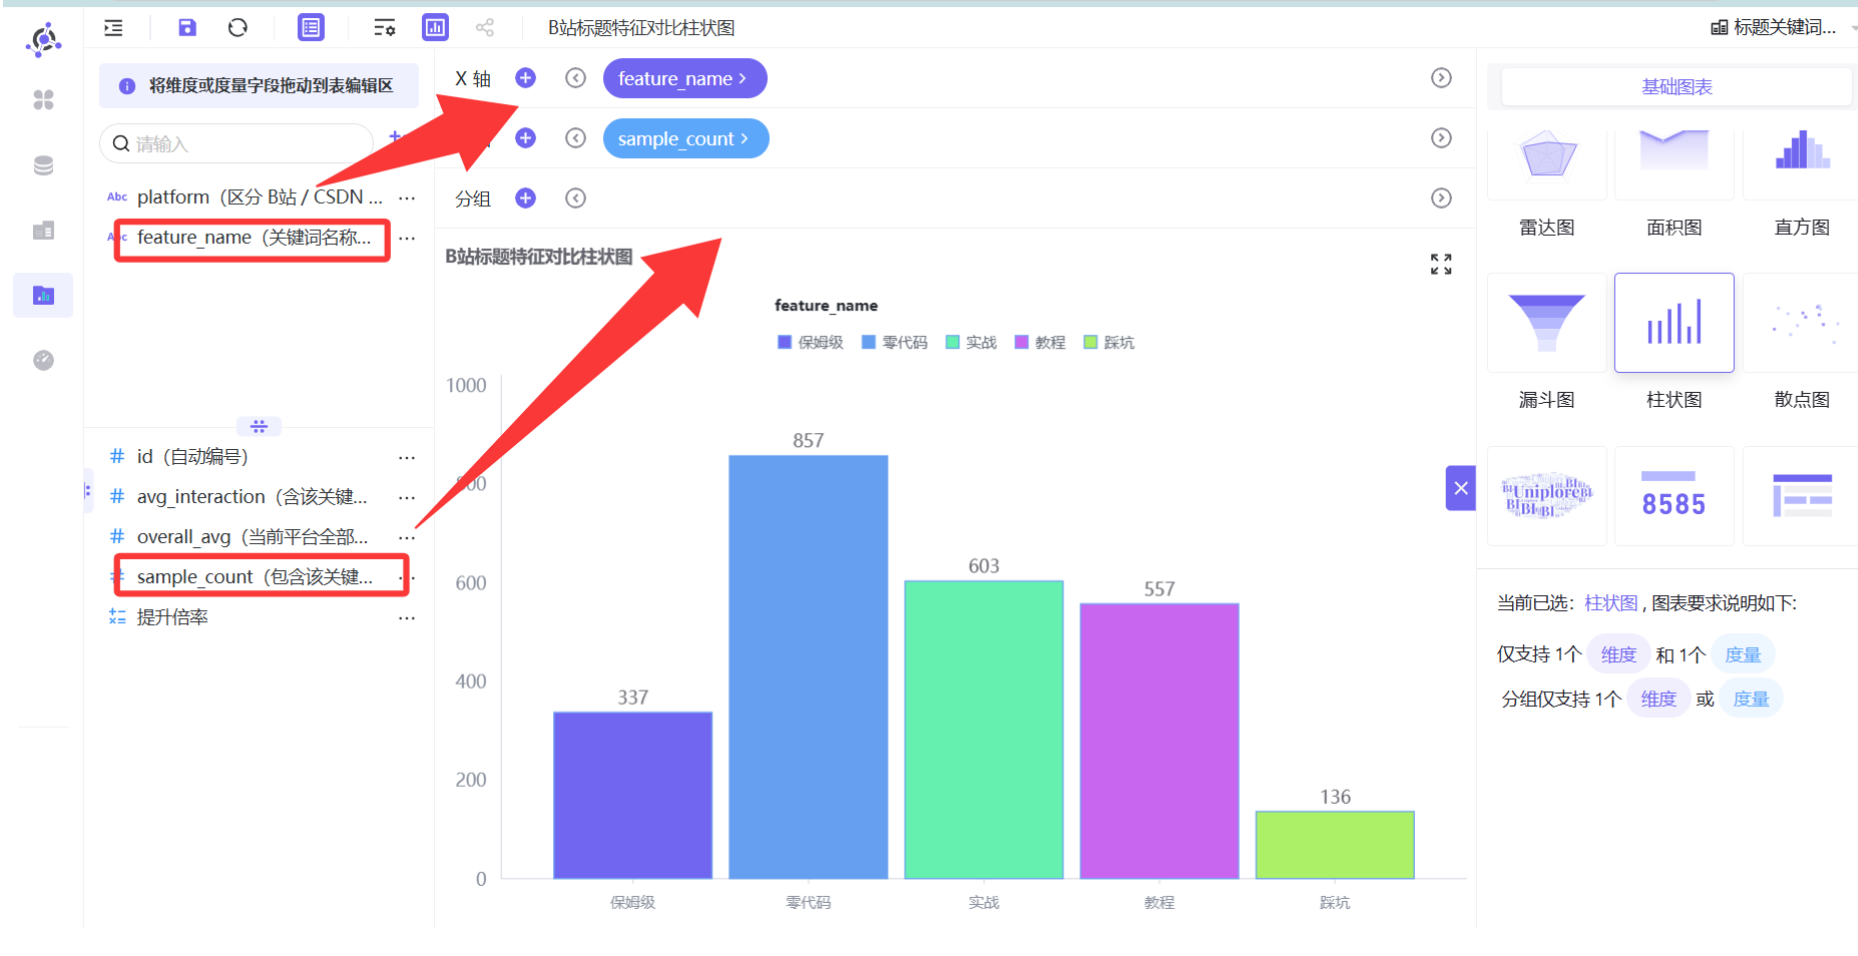
Task: Save the chart with the disk icon
Action: click(187, 28)
